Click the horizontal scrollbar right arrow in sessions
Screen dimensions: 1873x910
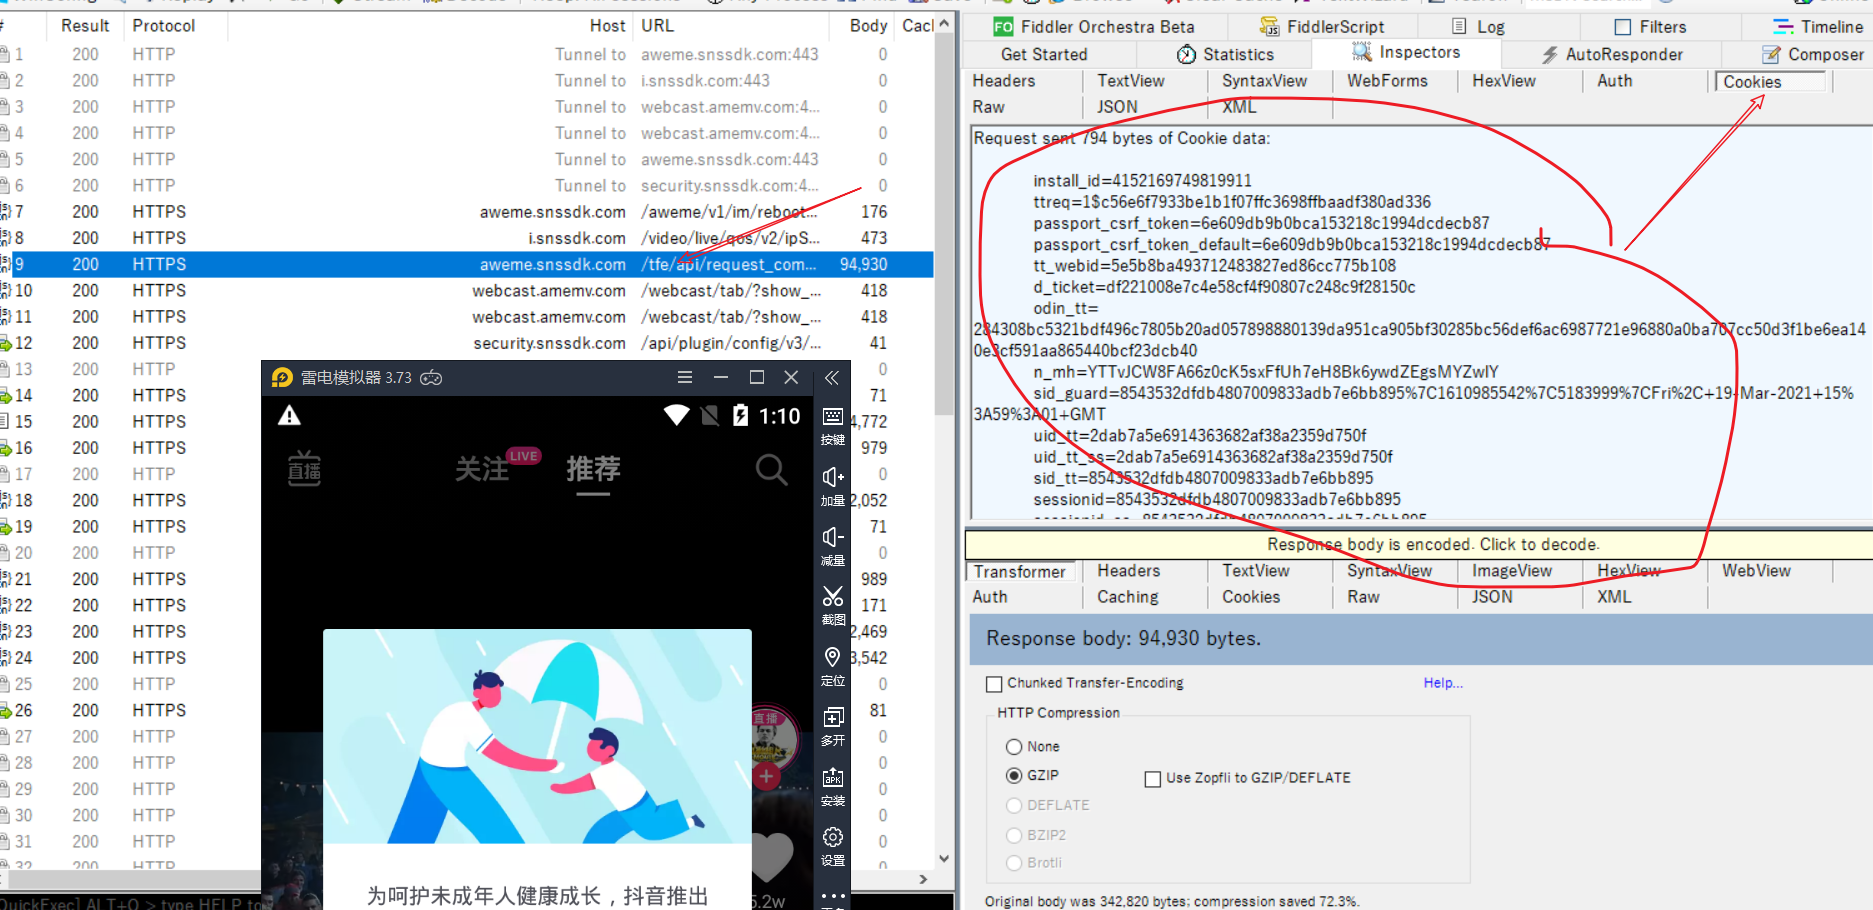923,880
